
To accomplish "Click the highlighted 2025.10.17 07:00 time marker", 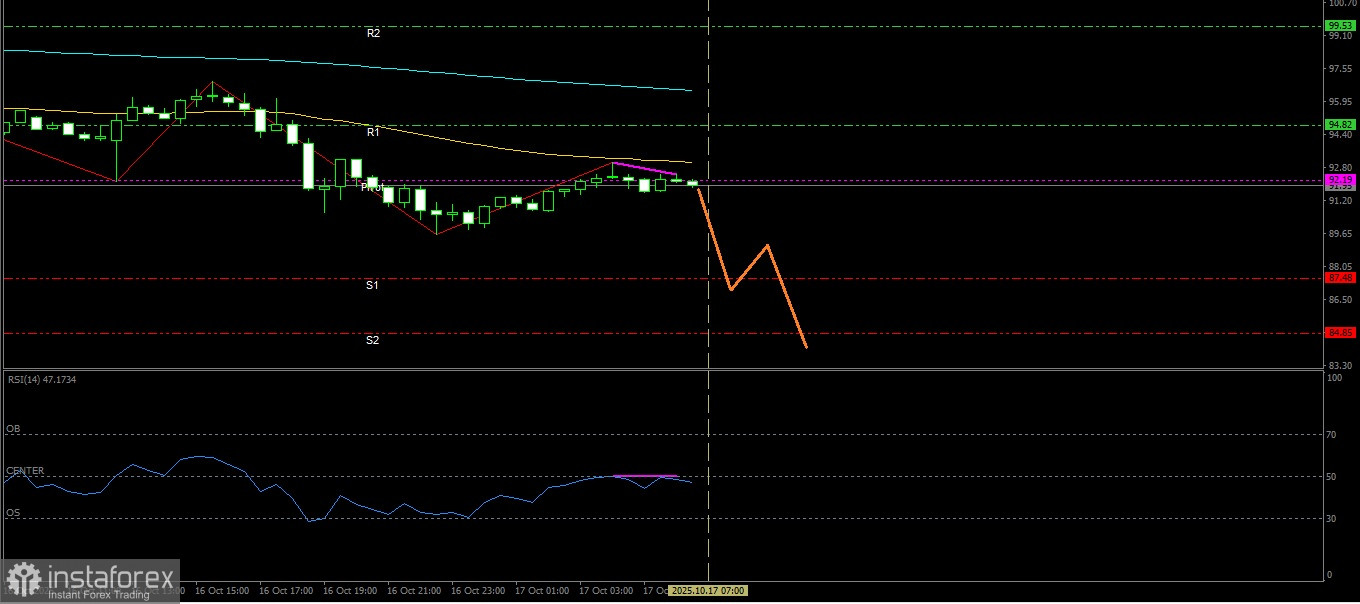I will (x=708, y=592).
